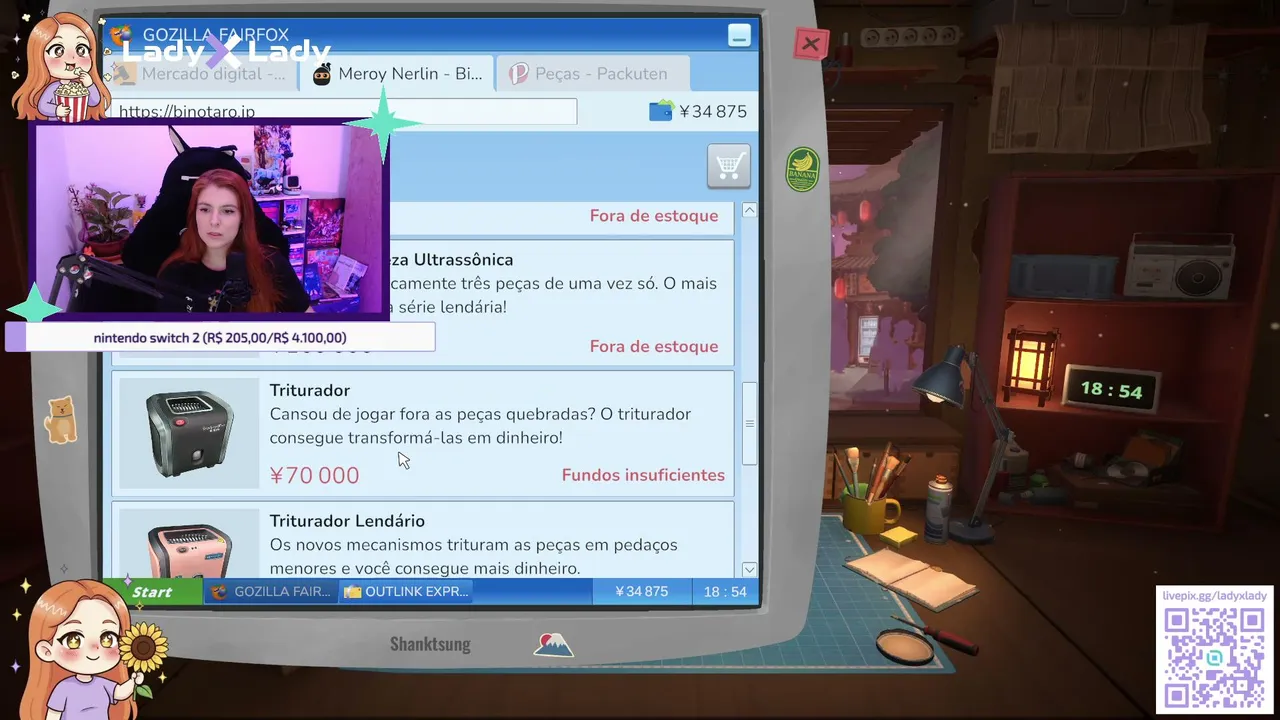The height and width of the screenshot is (720, 1280).
Task: Switch to the Mercado digital tab
Action: 201,74
